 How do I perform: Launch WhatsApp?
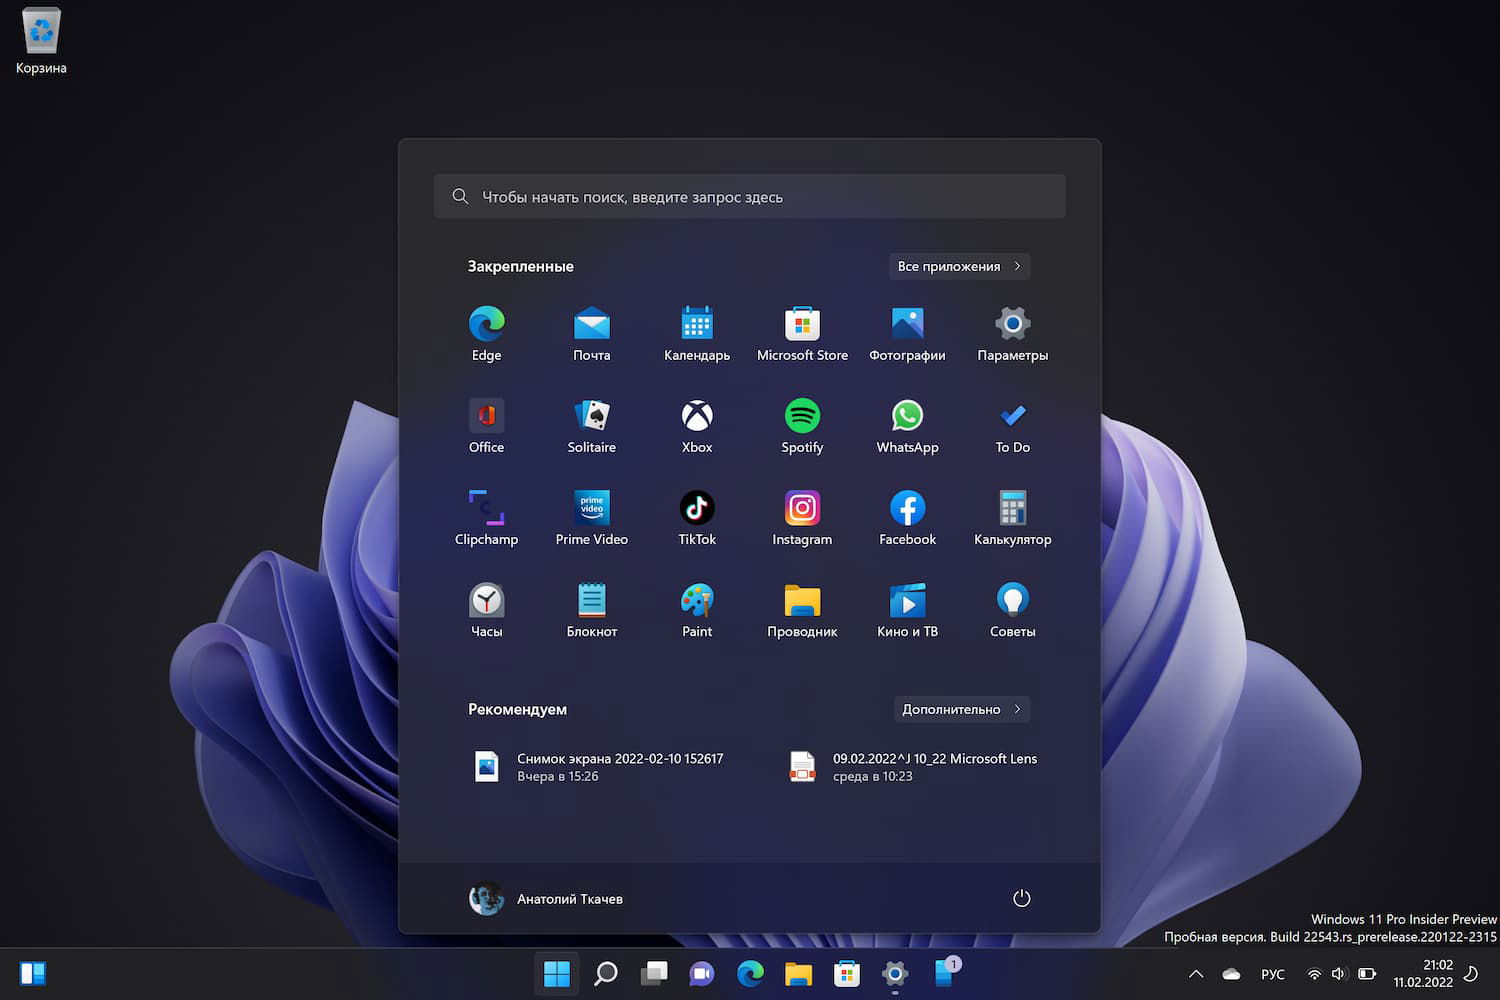tap(907, 426)
